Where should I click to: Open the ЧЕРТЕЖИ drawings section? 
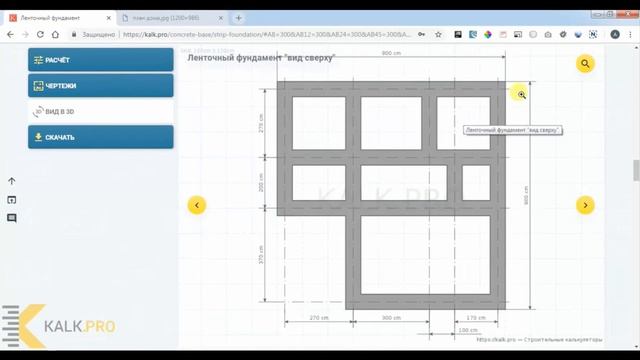click(x=100, y=85)
